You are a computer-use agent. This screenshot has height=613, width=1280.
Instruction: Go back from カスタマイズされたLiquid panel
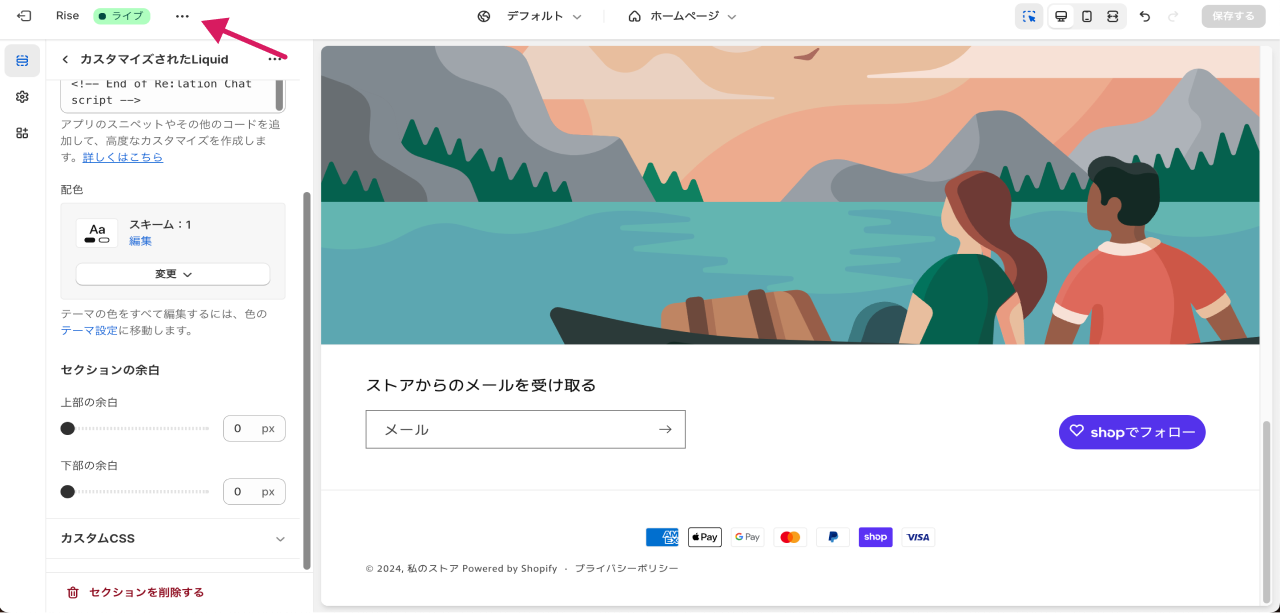[x=66, y=60]
